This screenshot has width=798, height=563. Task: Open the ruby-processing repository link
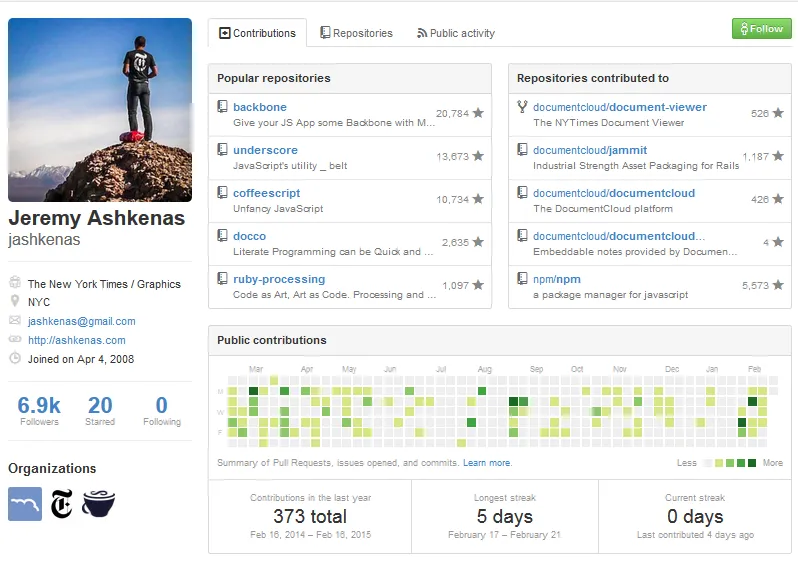[x=279, y=279]
